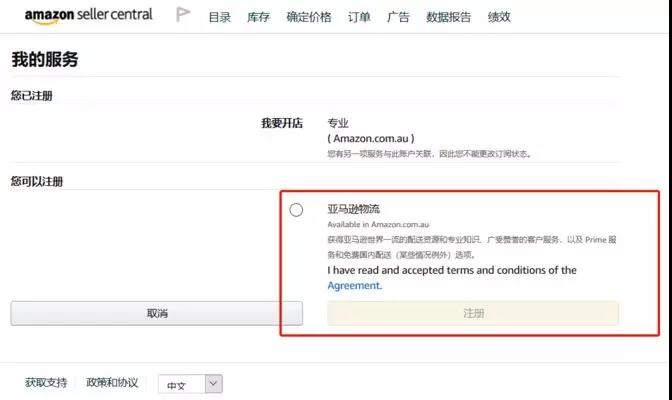
Task: Click the 注册 button
Action: click(x=473, y=313)
